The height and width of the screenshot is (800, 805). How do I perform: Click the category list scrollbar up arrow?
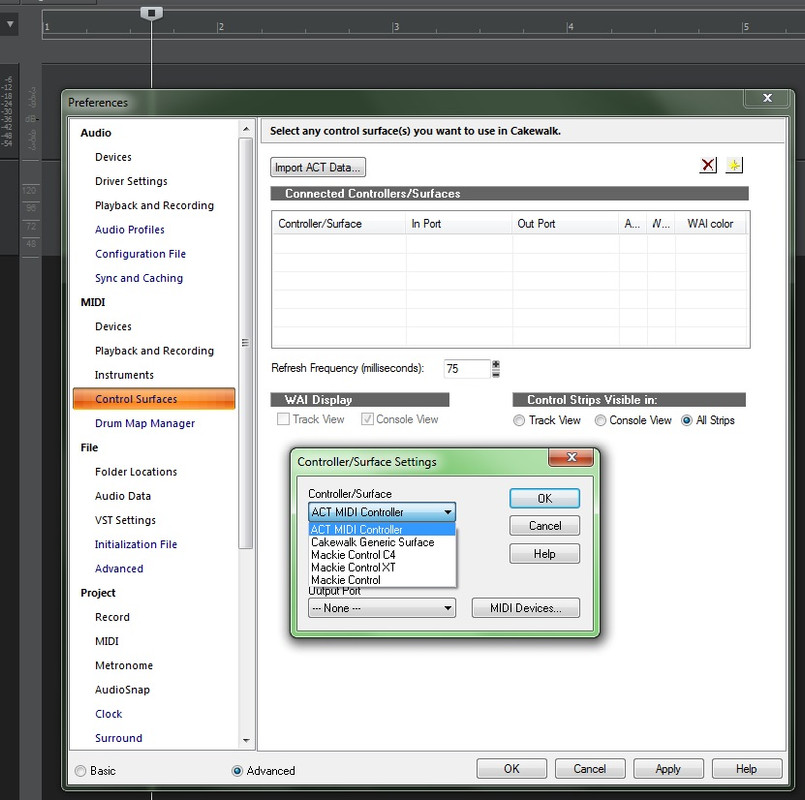pos(246,129)
